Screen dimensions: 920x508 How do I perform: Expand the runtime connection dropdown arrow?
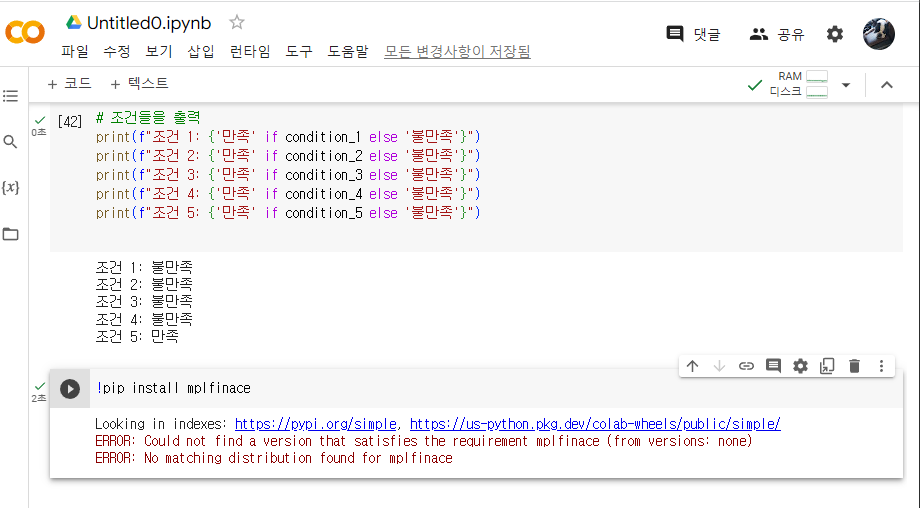(x=845, y=85)
